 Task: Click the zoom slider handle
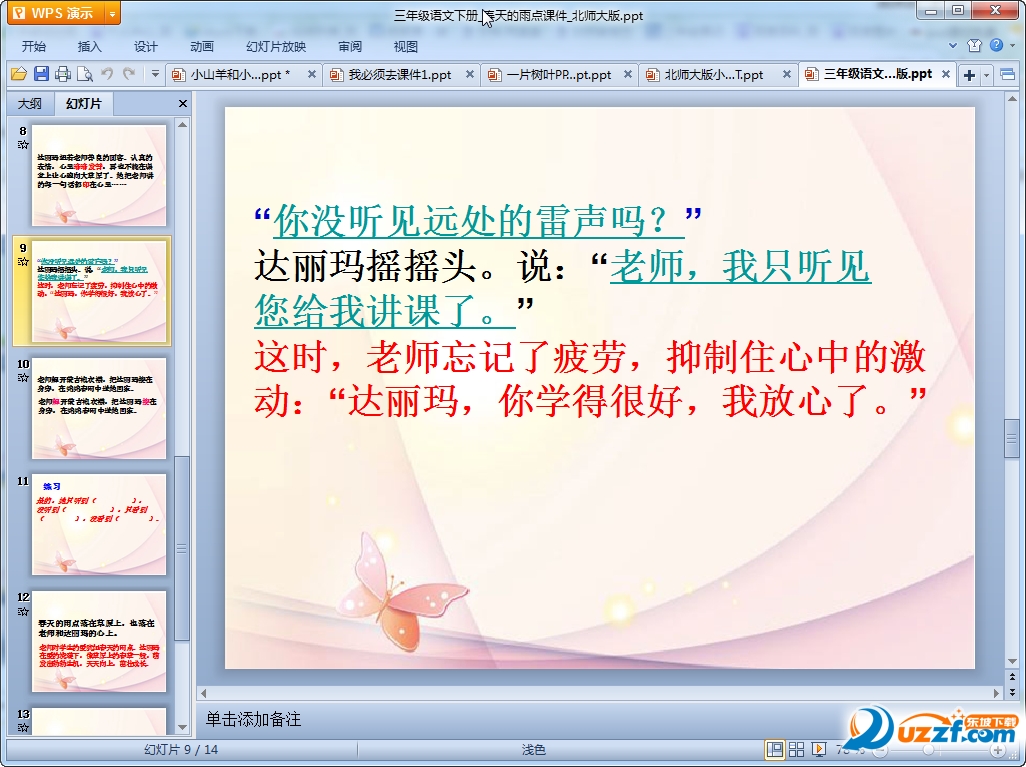928,750
